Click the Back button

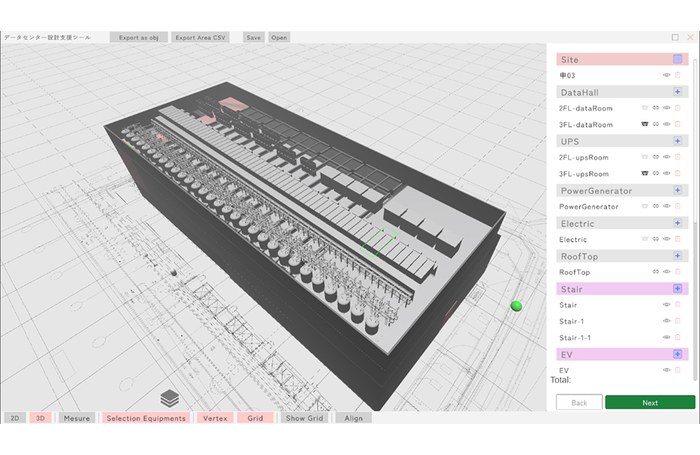click(x=579, y=402)
